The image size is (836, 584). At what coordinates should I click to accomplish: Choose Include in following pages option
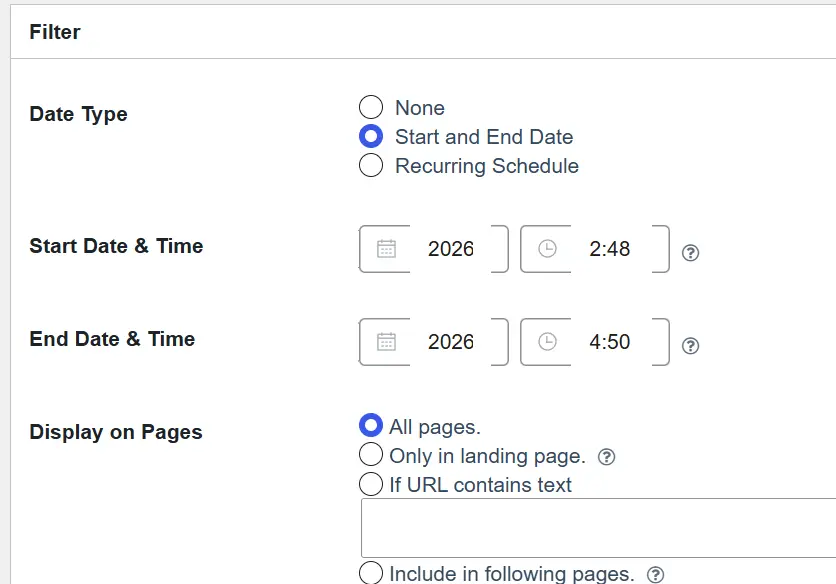click(x=371, y=572)
